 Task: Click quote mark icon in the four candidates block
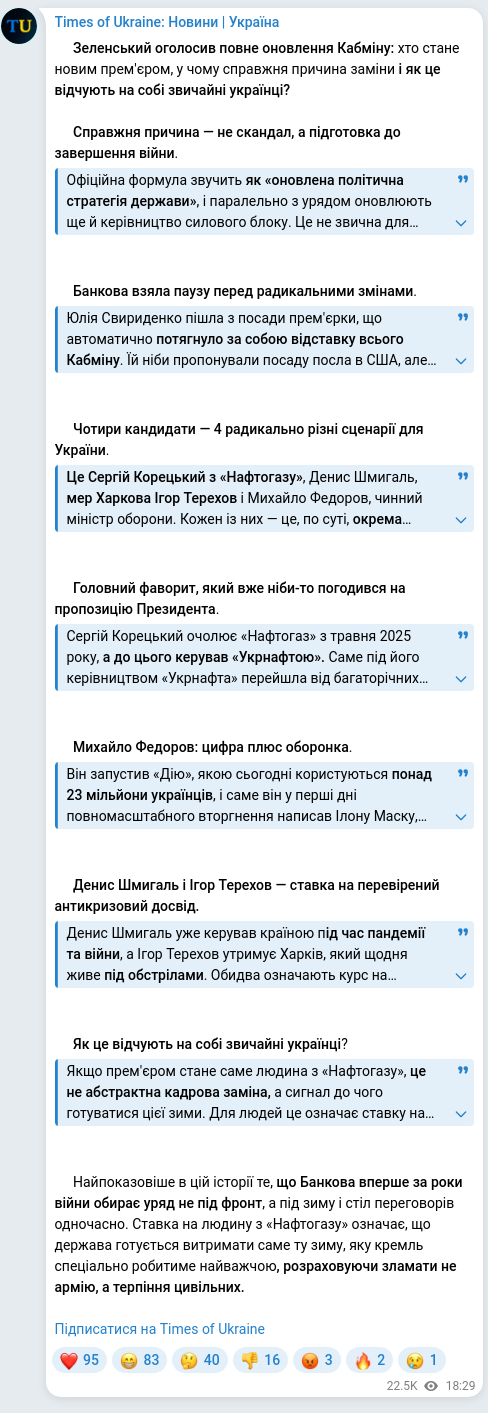pos(462,476)
